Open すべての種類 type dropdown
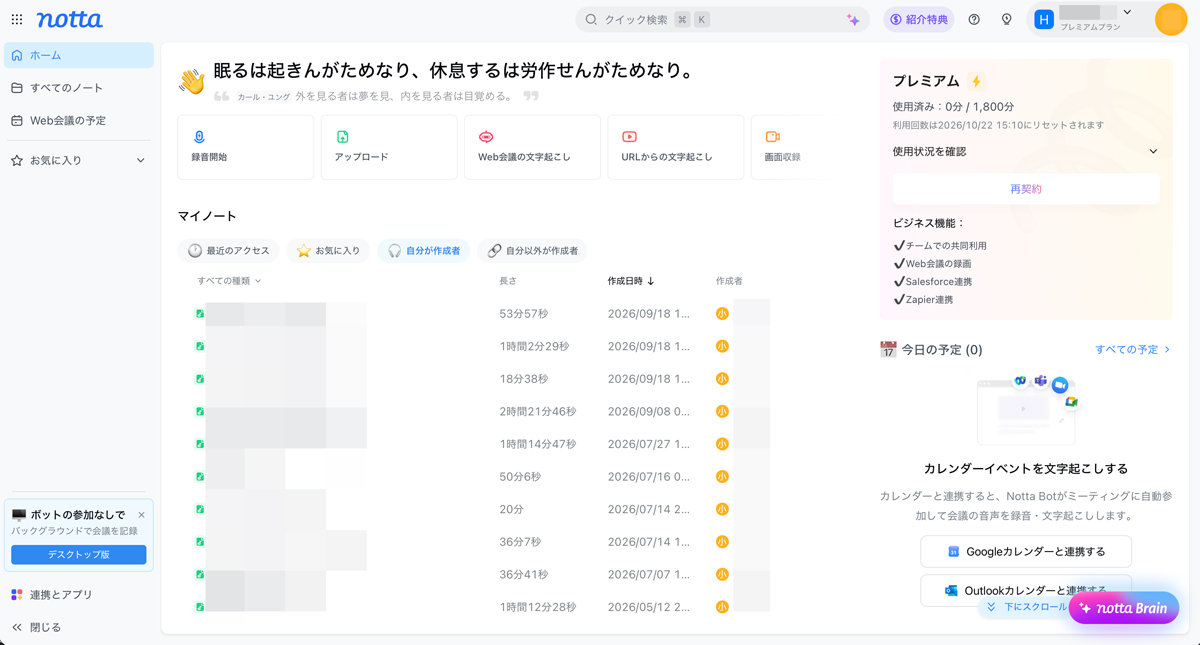 [x=229, y=281]
